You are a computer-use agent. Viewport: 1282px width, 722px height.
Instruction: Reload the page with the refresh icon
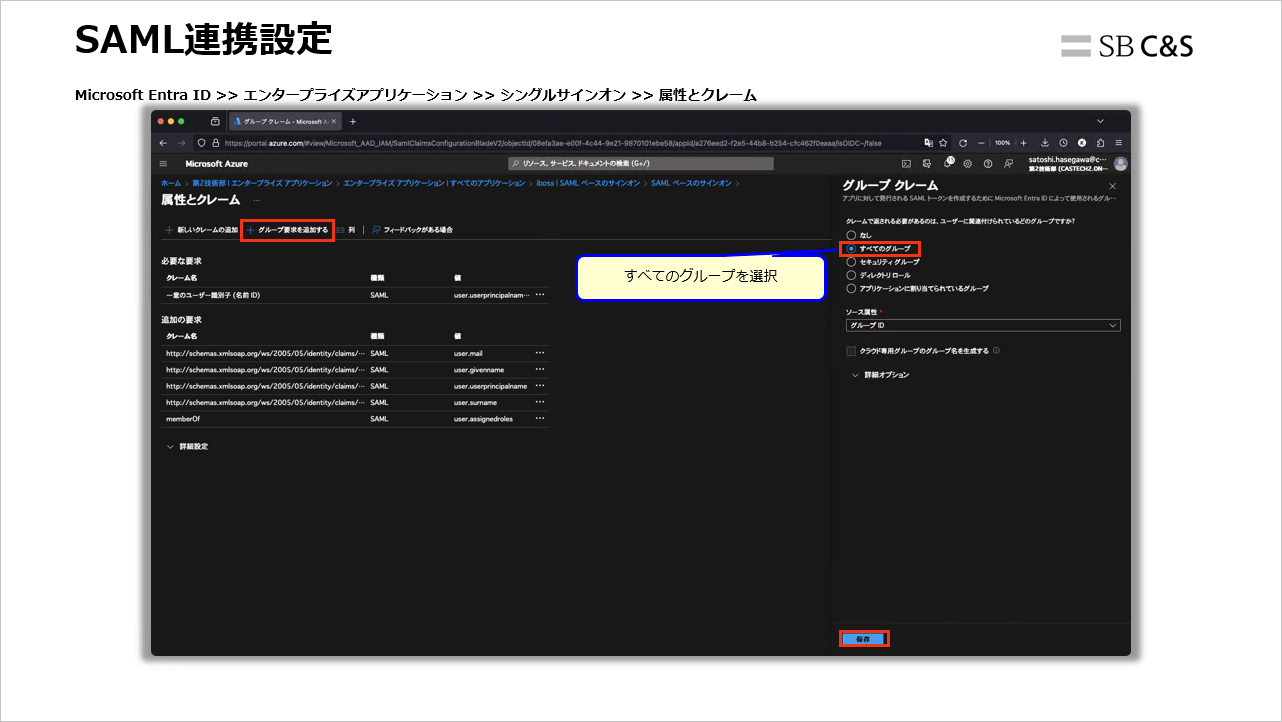(x=963, y=142)
